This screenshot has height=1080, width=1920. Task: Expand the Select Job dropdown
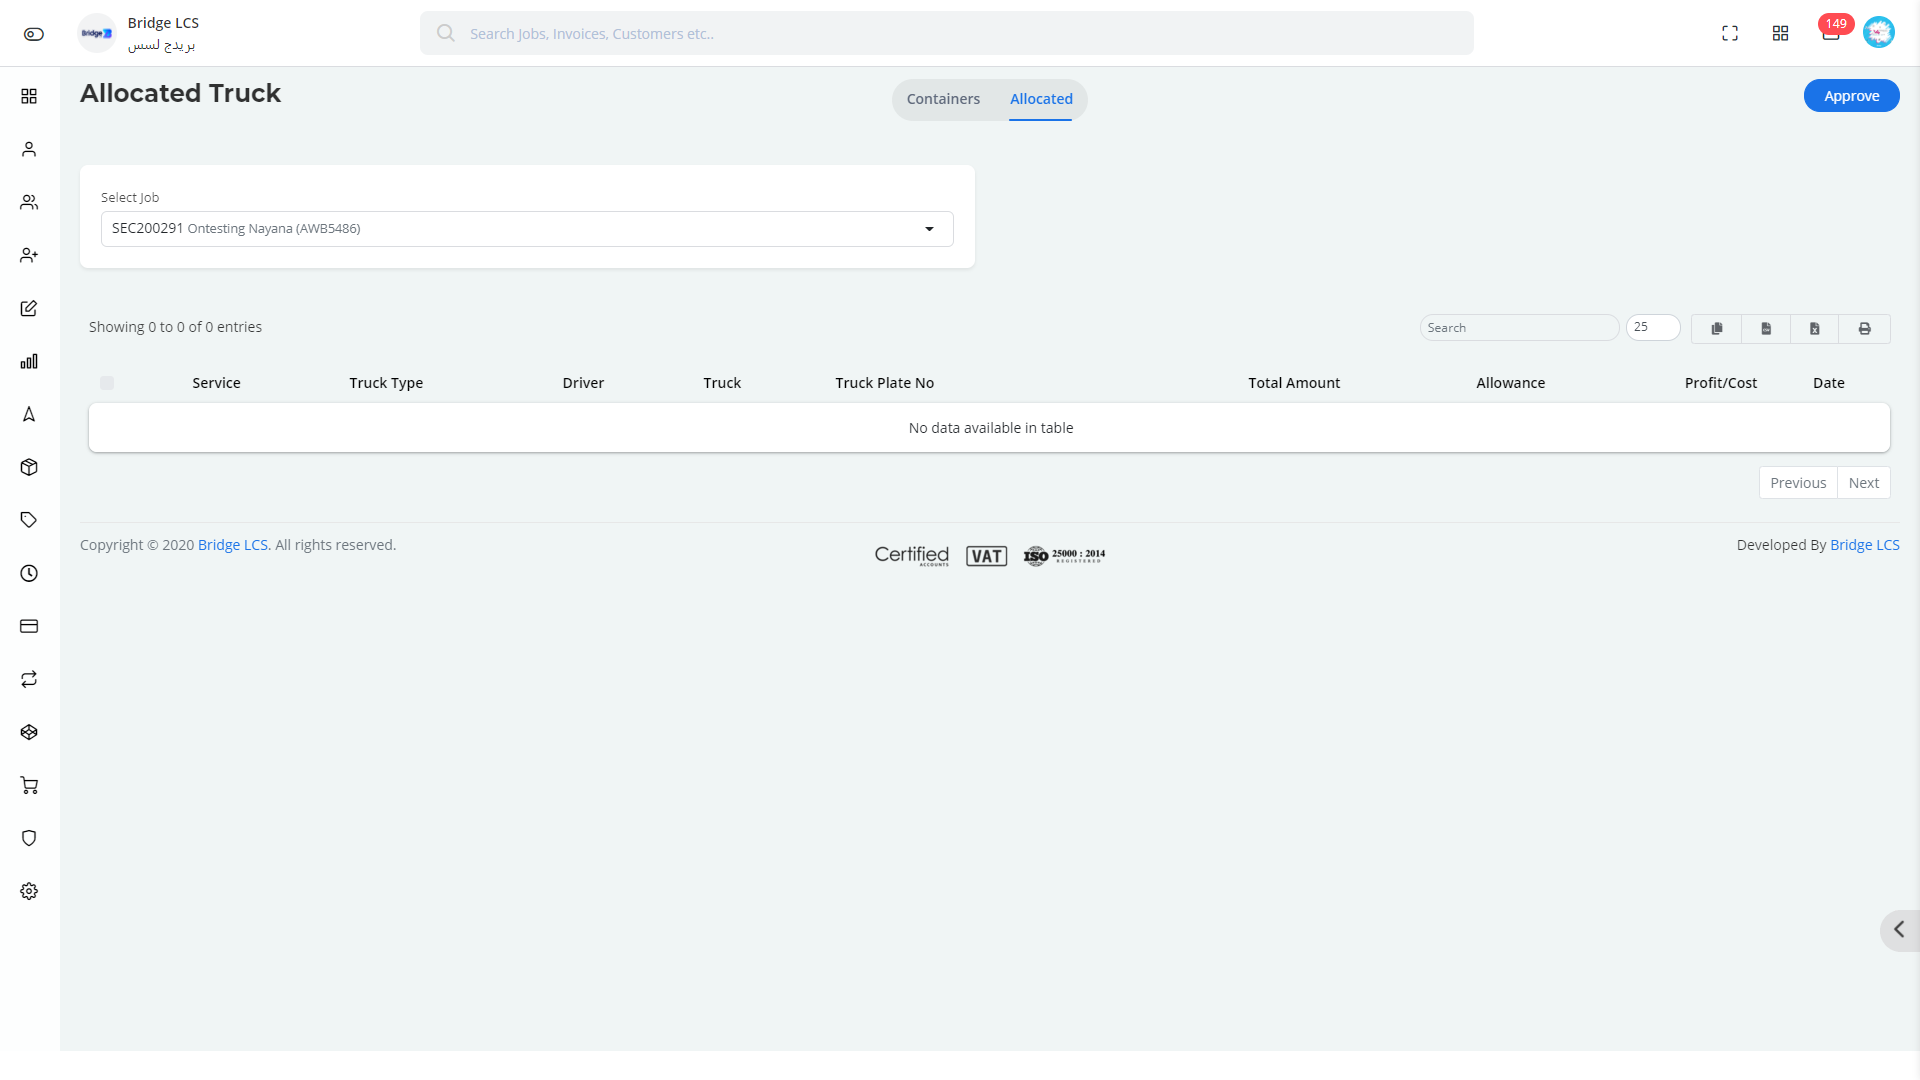pyautogui.click(x=930, y=228)
